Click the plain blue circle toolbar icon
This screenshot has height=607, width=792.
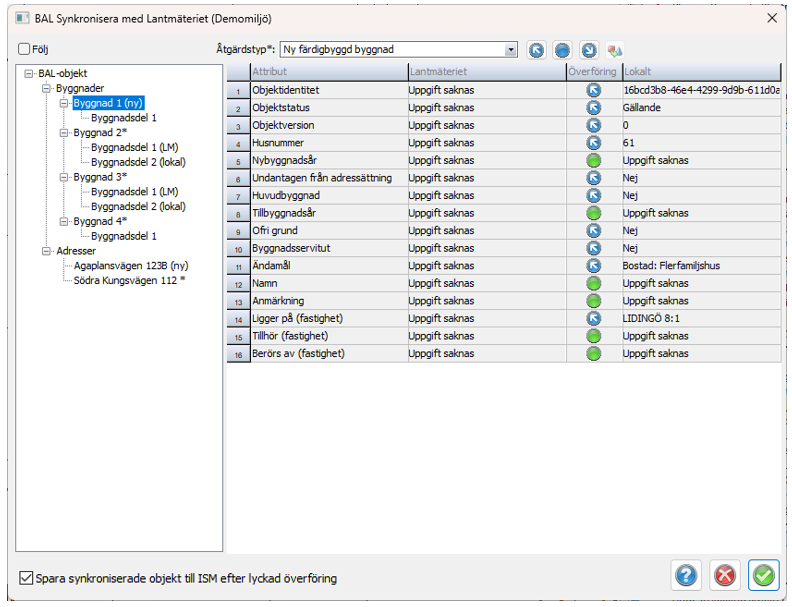click(563, 49)
